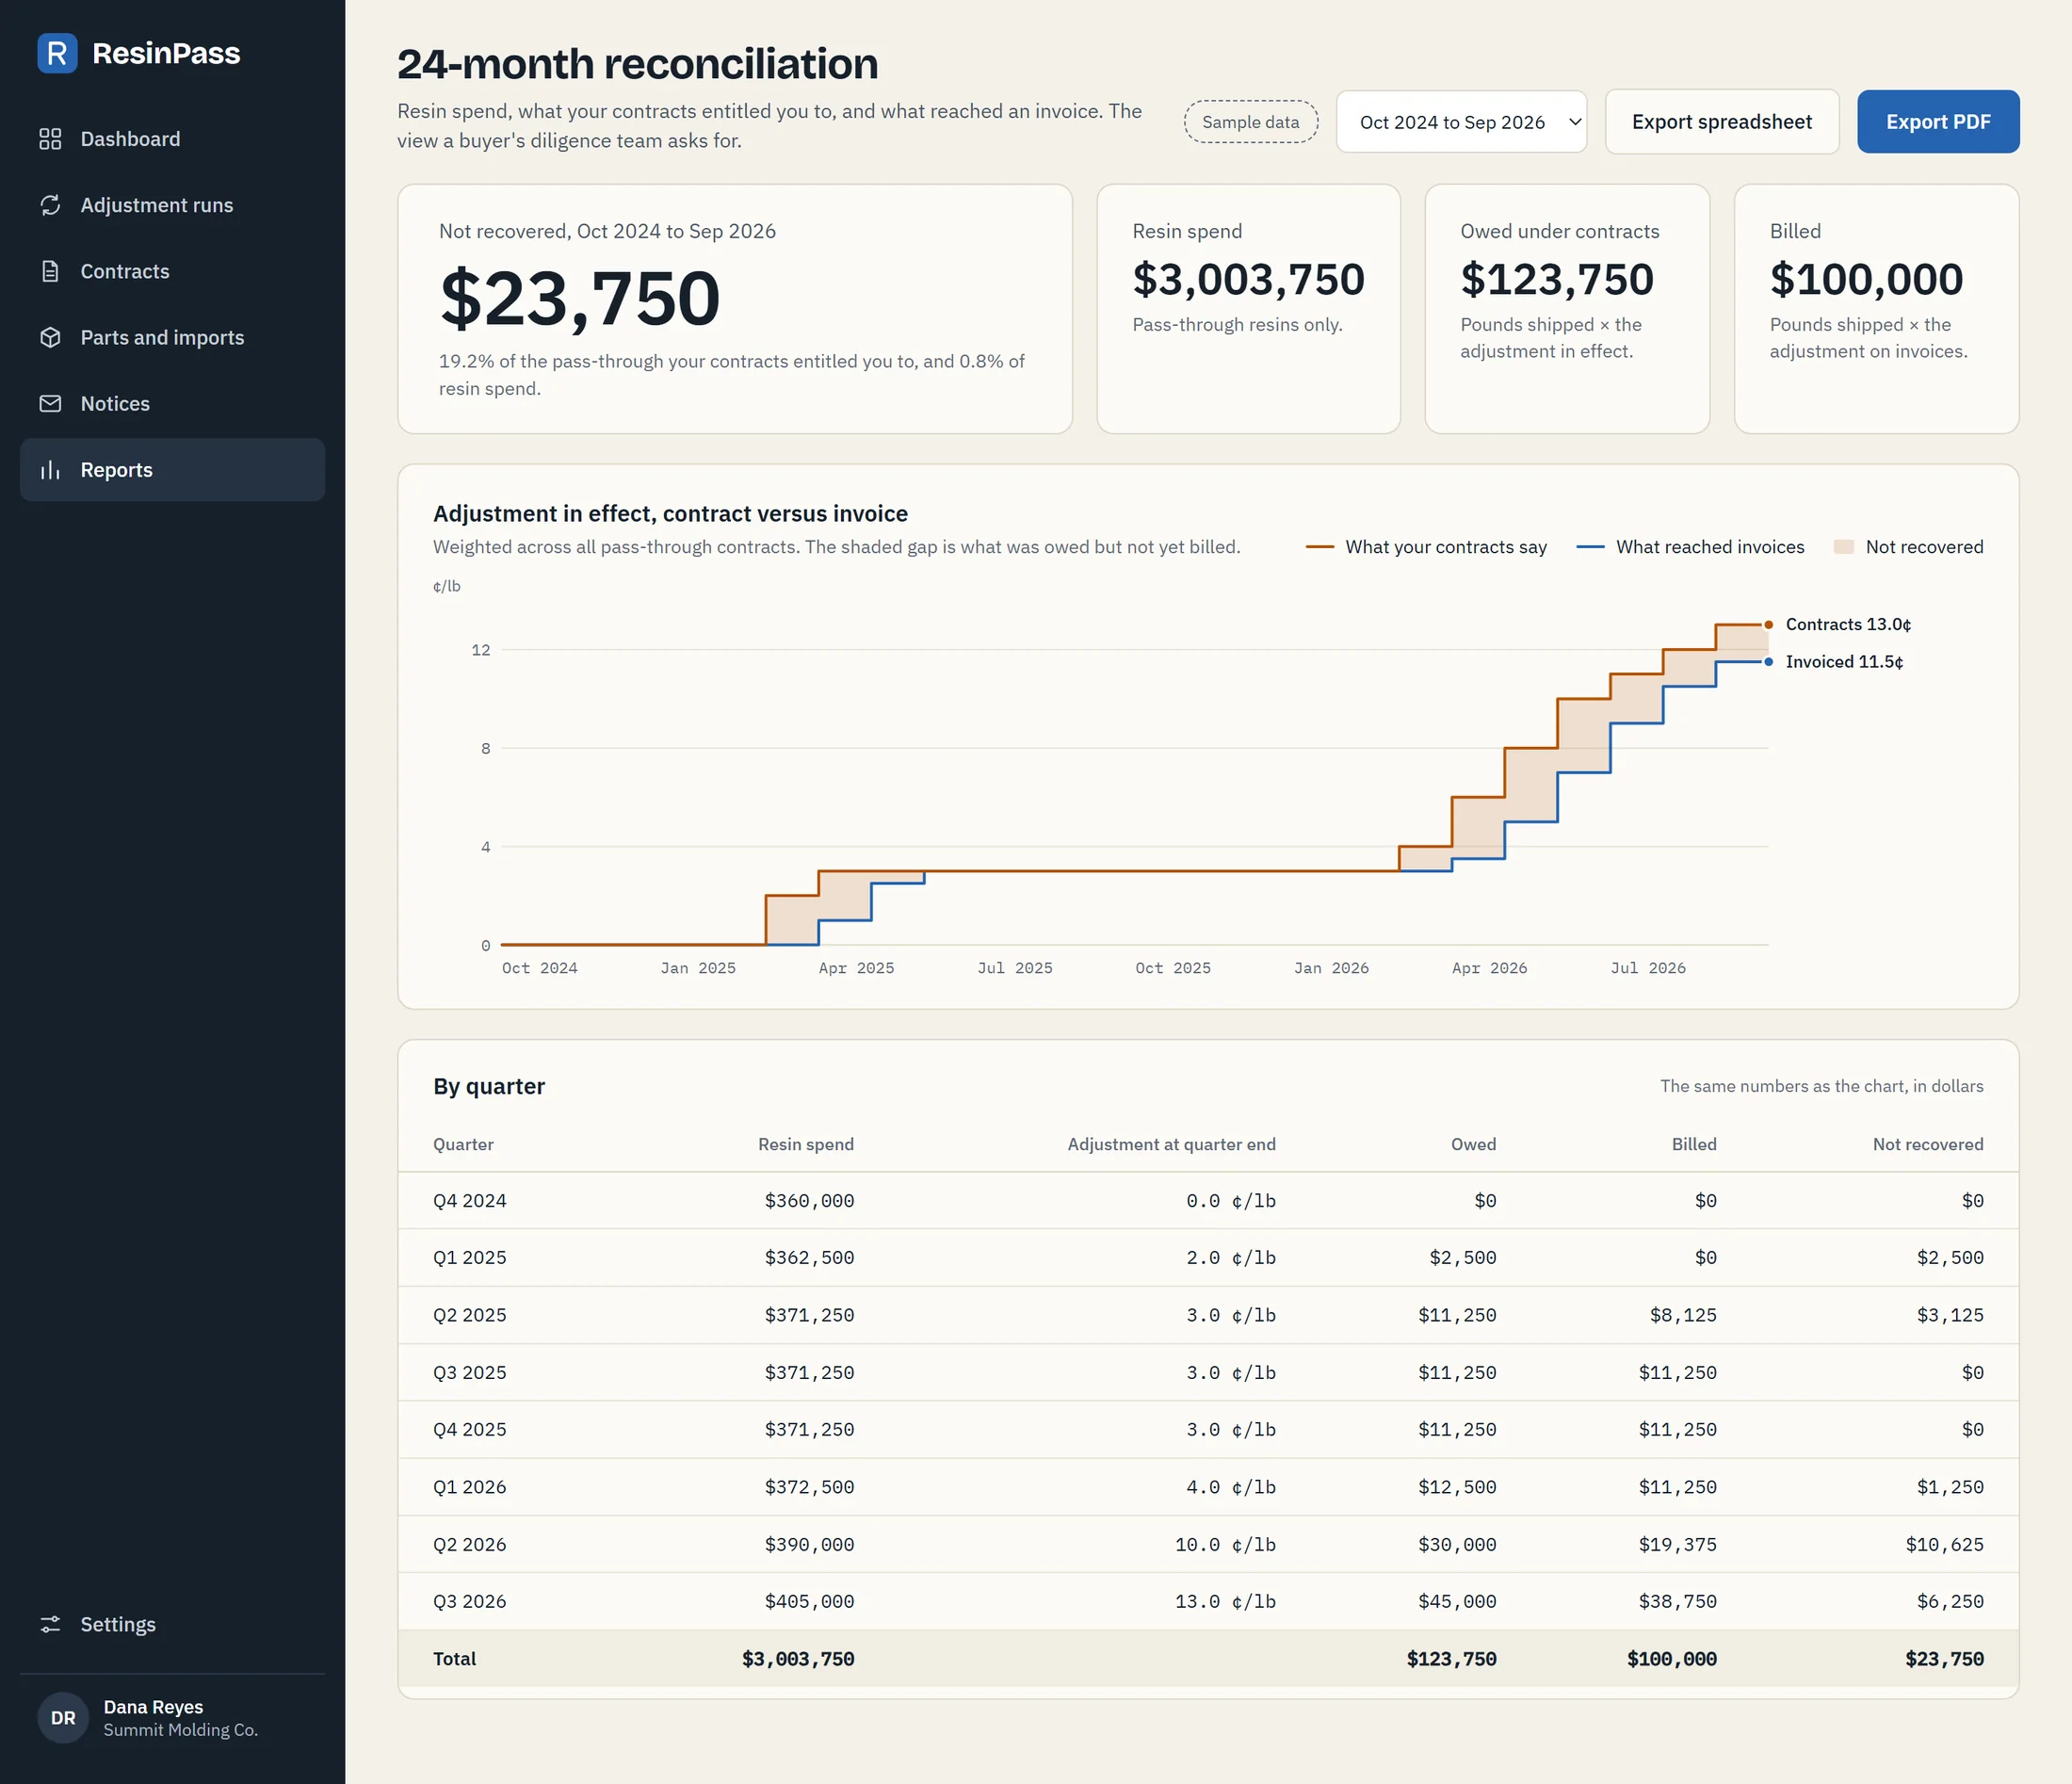
Task: Open Notices in the sidebar
Action: click(x=172, y=403)
